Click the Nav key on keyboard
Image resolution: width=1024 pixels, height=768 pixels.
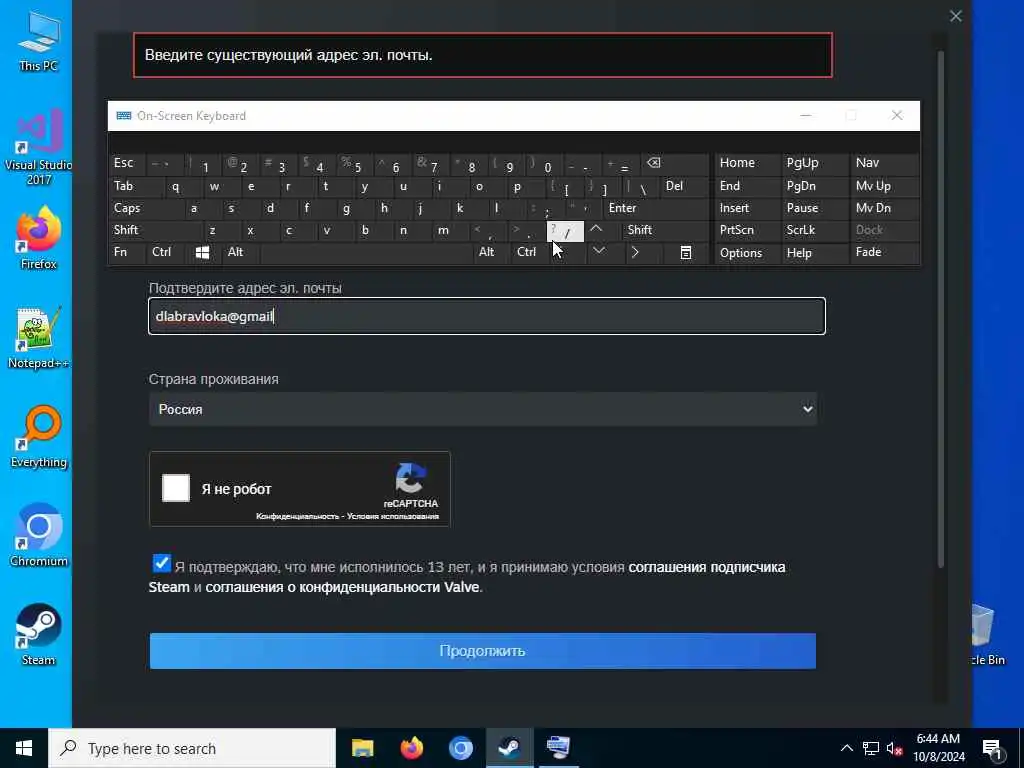tap(884, 163)
